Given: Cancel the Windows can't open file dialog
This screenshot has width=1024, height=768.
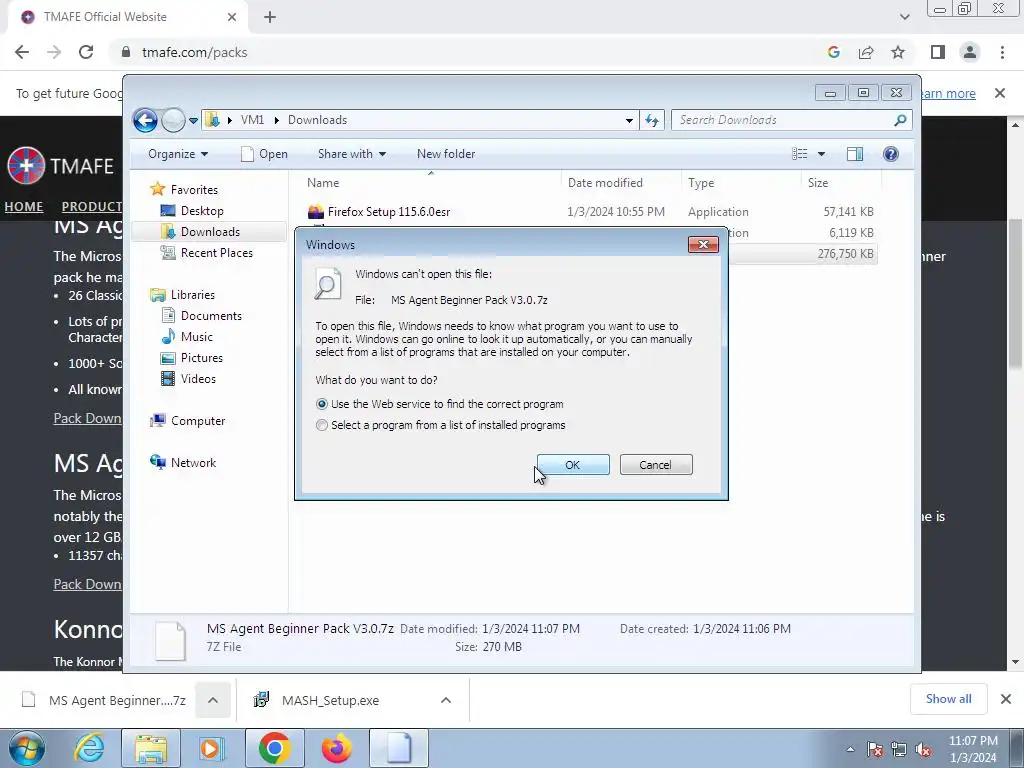Looking at the screenshot, I should (x=656, y=465).
